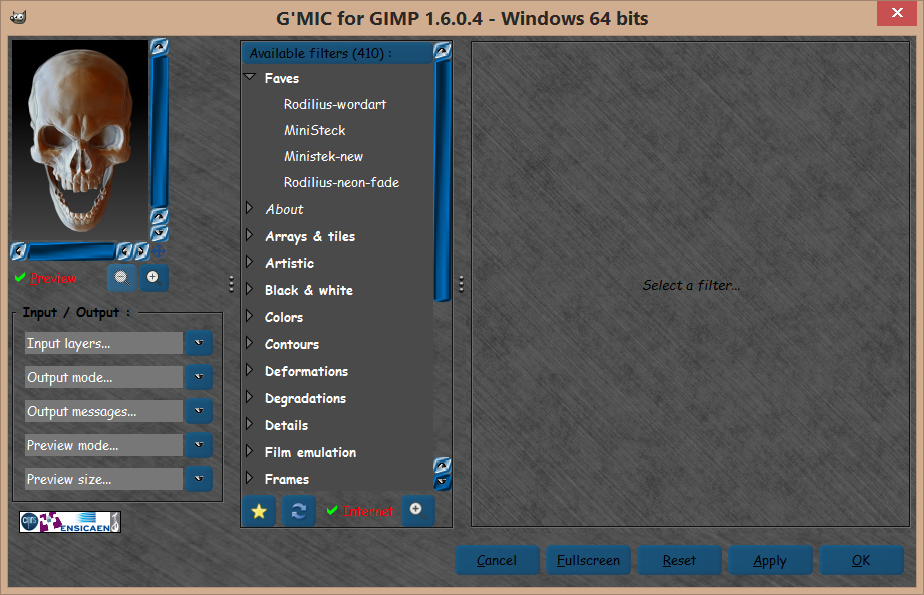Expand the Details category triangle
Viewport: 924px width, 595px height.
tap(250, 424)
